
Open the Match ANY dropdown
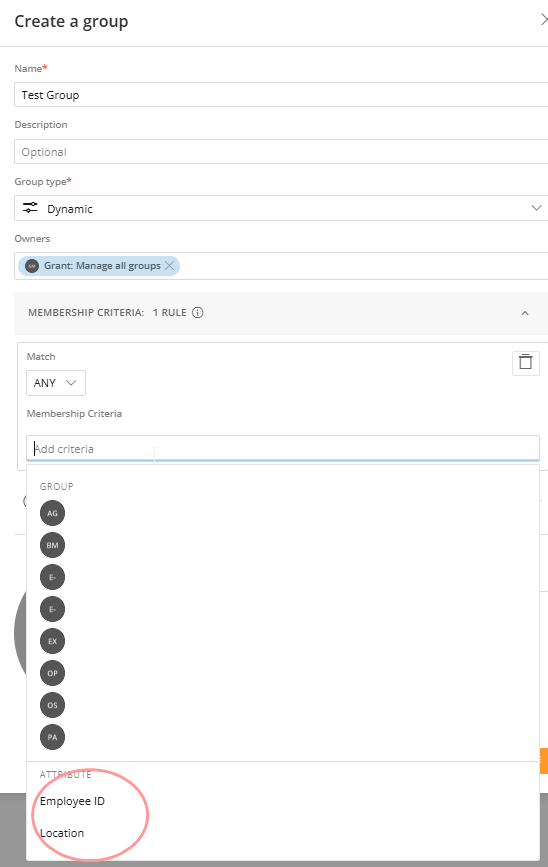point(56,383)
